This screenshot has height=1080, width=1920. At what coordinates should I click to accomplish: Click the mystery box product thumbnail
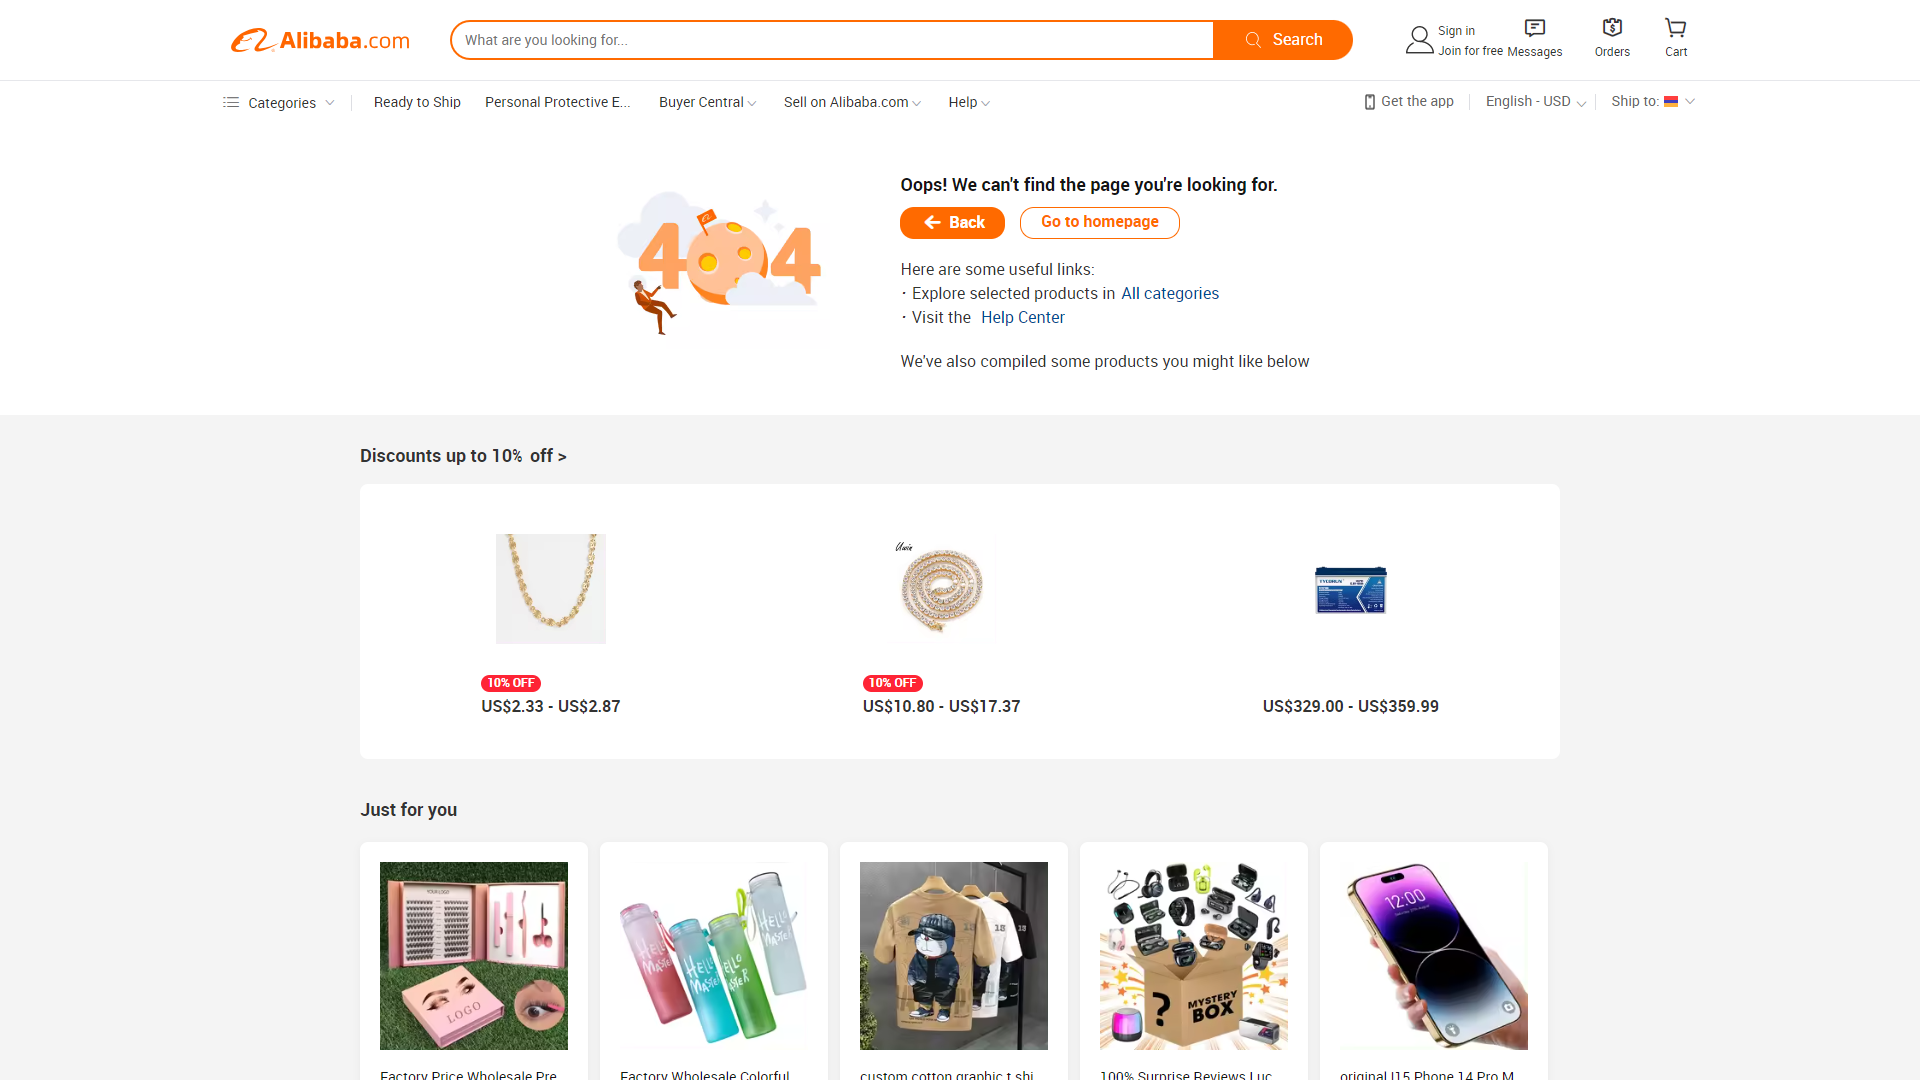tap(1193, 955)
